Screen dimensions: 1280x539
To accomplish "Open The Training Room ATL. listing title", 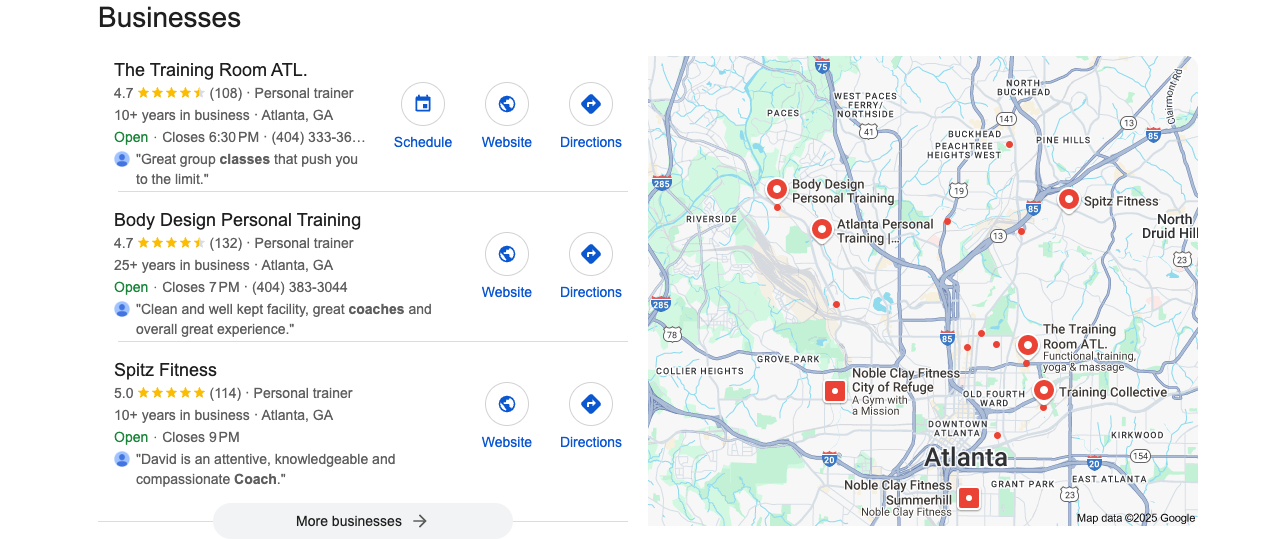I will pos(210,70).
